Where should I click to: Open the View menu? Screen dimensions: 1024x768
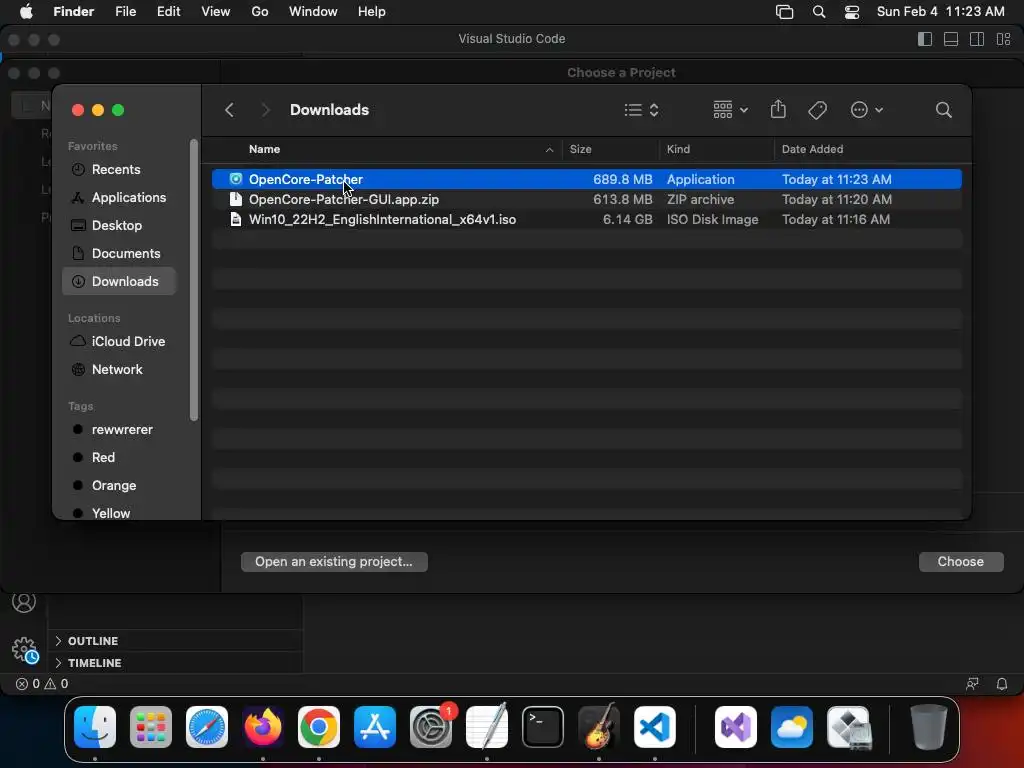(216, 12)
